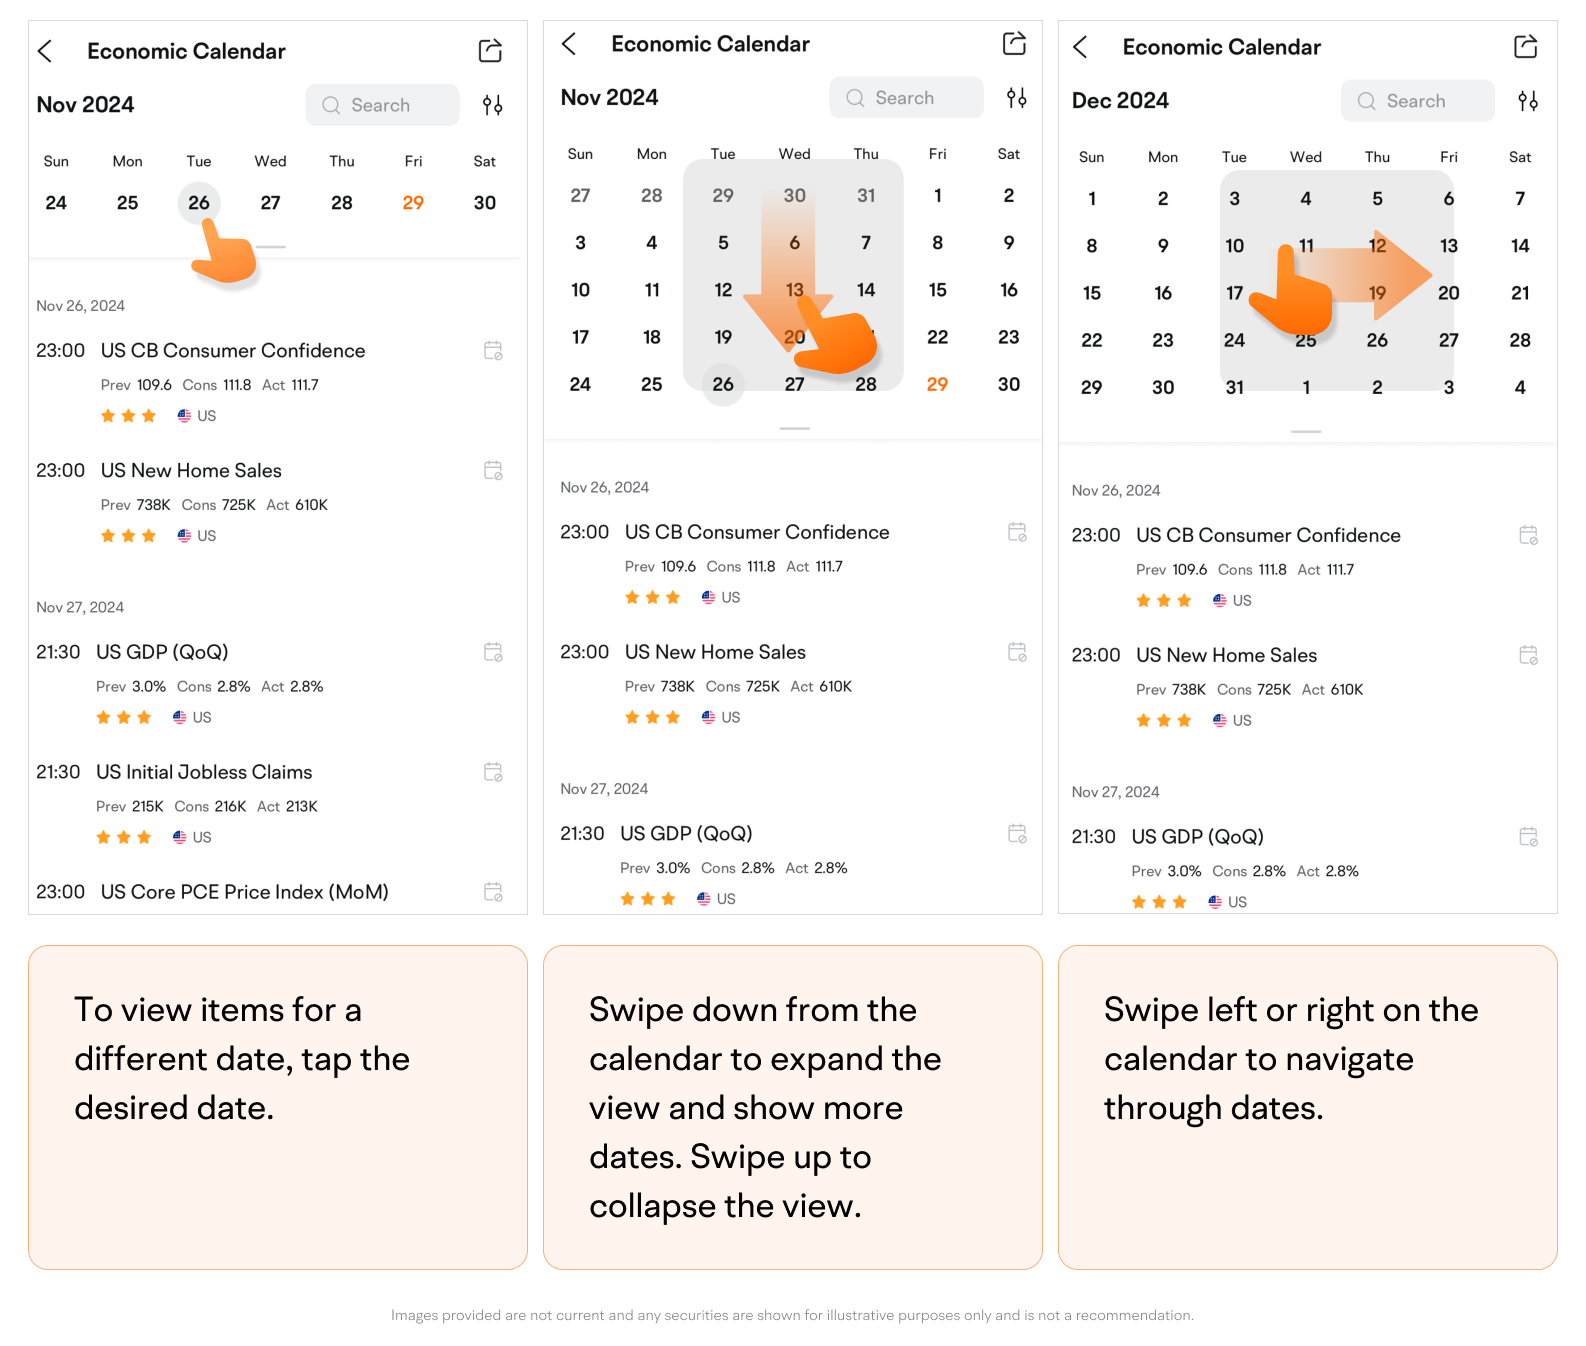Screen dimensions: 1586x1346
Task: Expand week view using handle under left calendar
Action: tap(271, 246)
